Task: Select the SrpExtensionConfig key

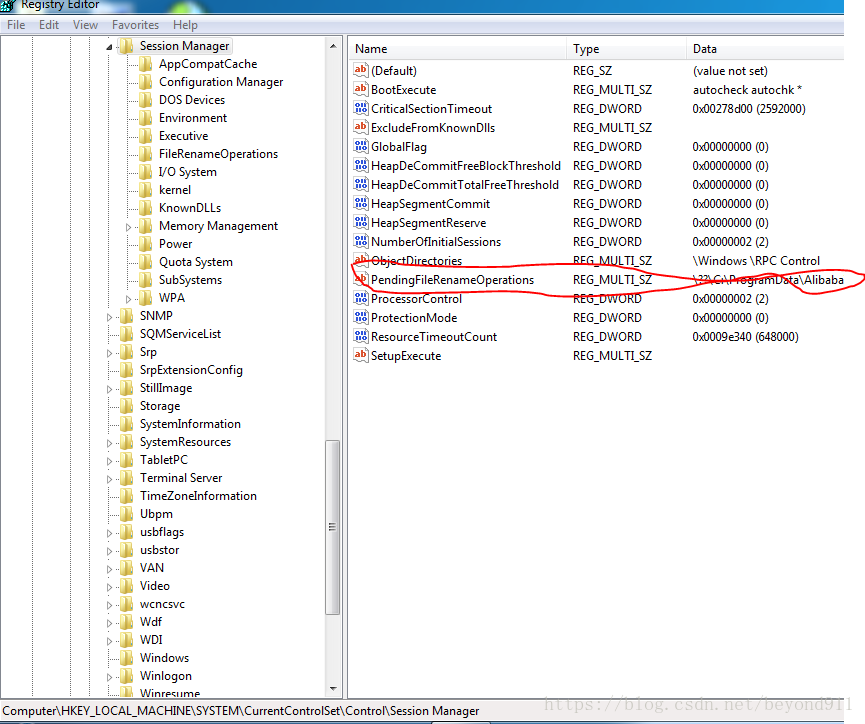Action: 191,370
